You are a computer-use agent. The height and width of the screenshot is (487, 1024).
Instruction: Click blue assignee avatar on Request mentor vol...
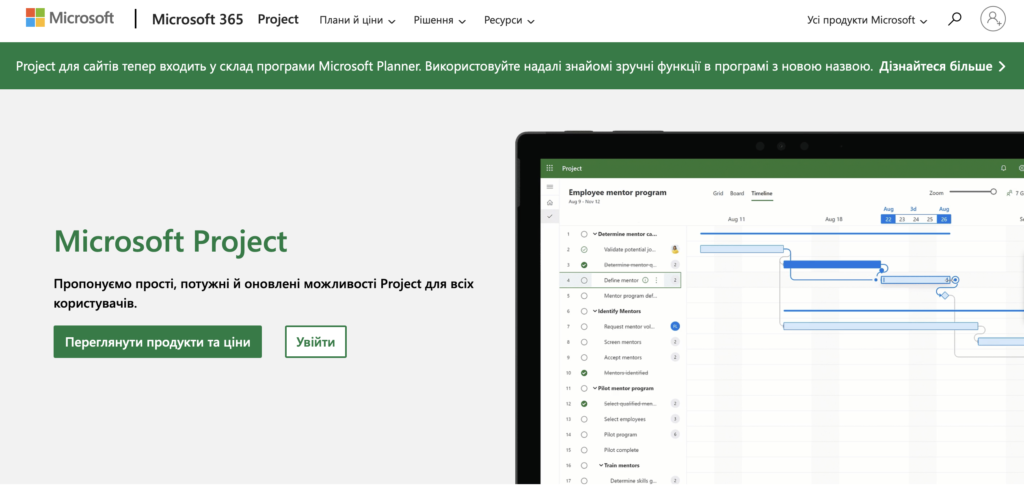pos(675,326)
